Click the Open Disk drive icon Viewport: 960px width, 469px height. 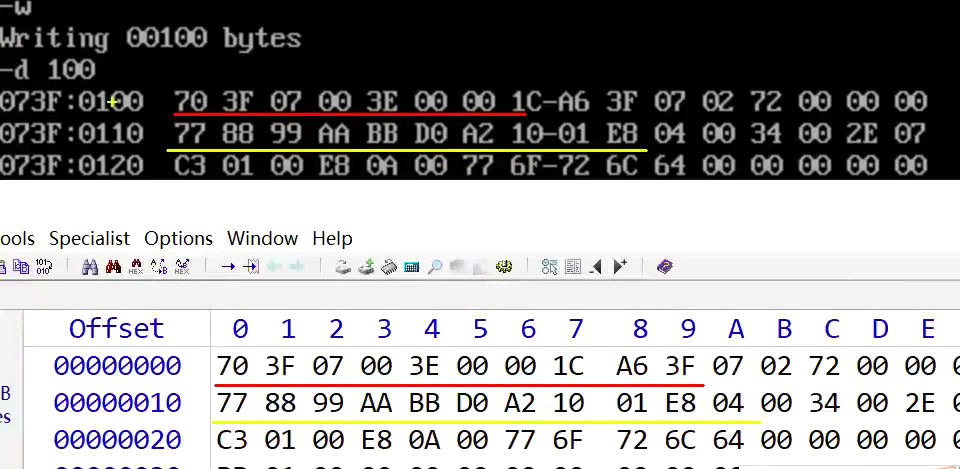pos(343,267)
